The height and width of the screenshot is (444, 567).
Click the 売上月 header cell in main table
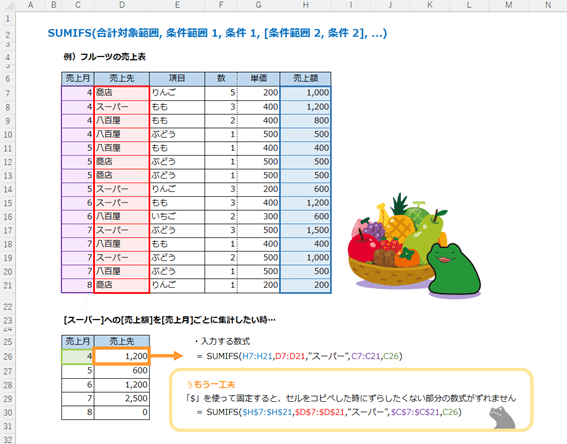point(78,78)
